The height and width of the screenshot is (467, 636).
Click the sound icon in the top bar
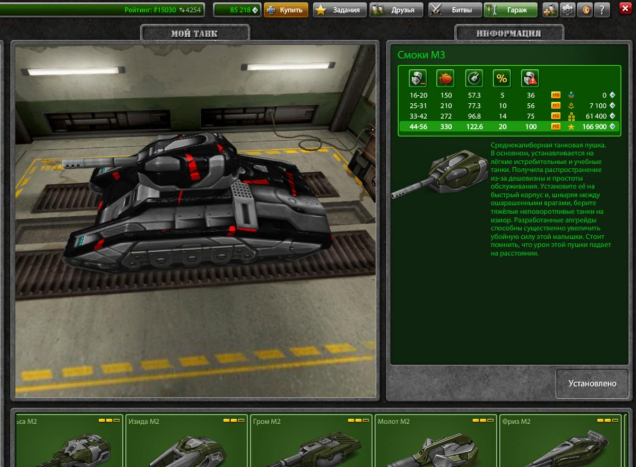pos(550,10)
